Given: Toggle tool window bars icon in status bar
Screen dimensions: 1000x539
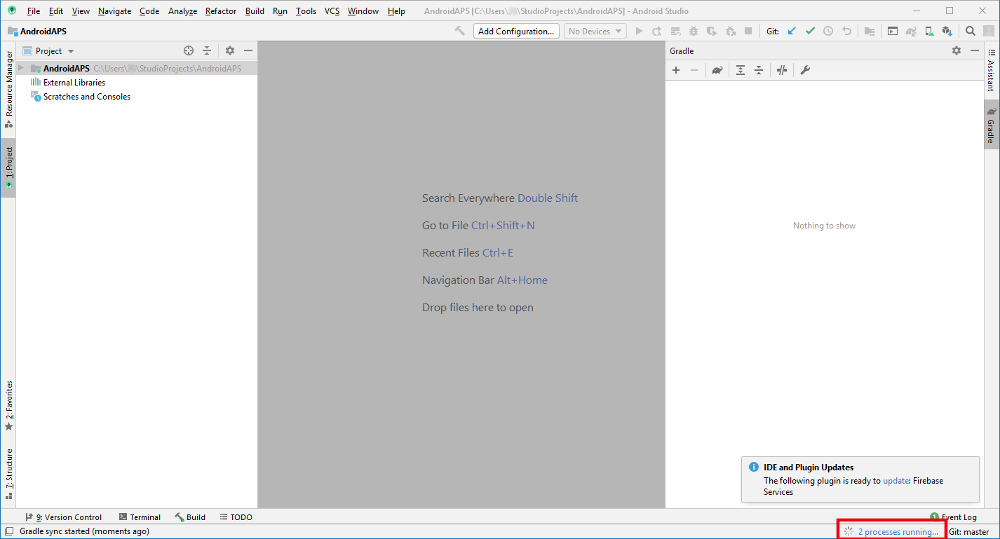Looking at the screenshot, I should tap(9, 531).
